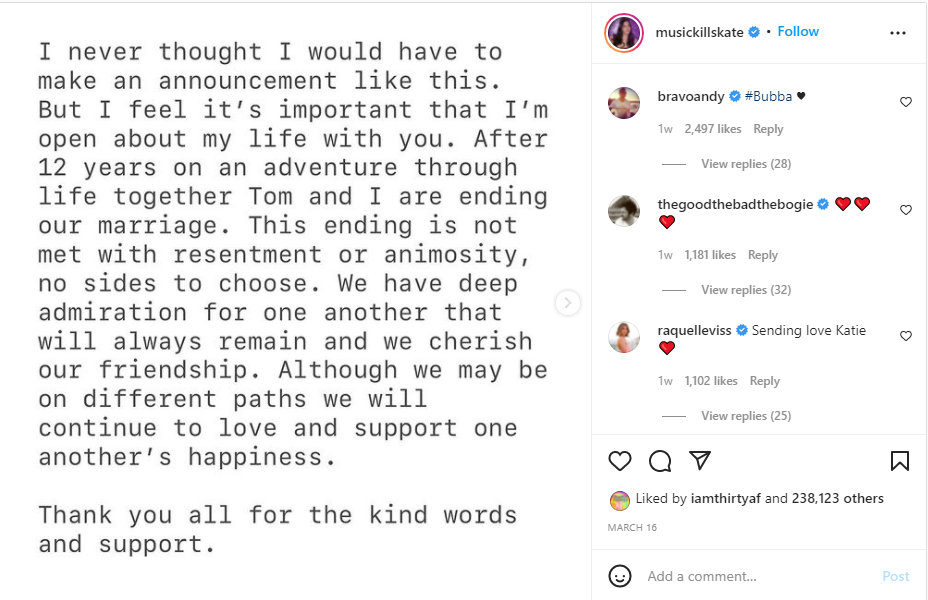Like raquelleviss's comment

point(906,336)
